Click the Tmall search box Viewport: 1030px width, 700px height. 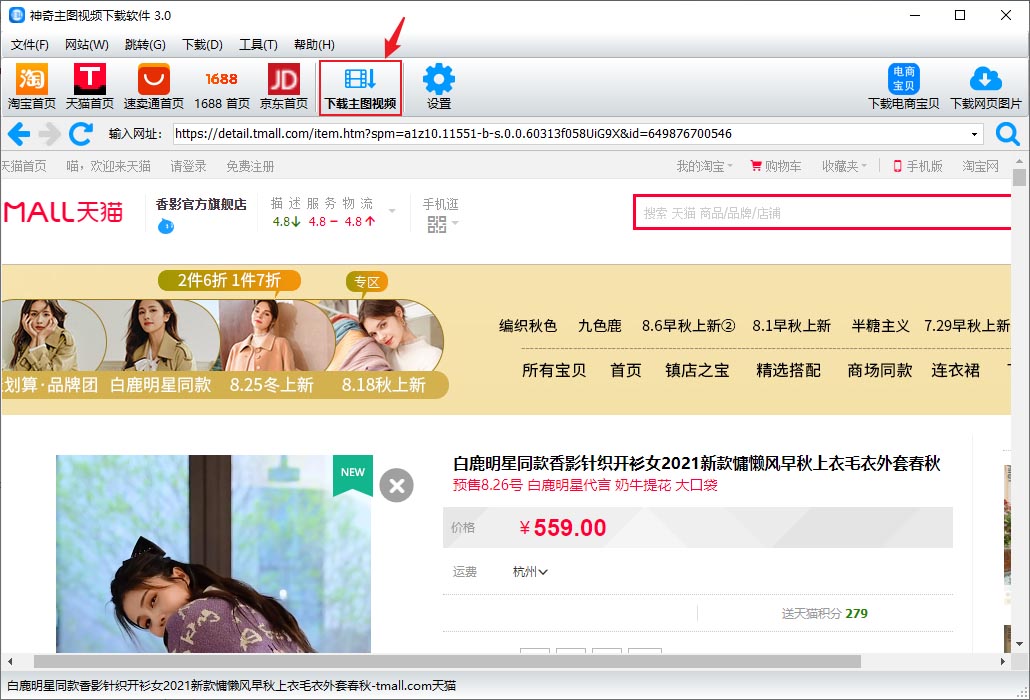pyautogui.click(x=822, y=213)
